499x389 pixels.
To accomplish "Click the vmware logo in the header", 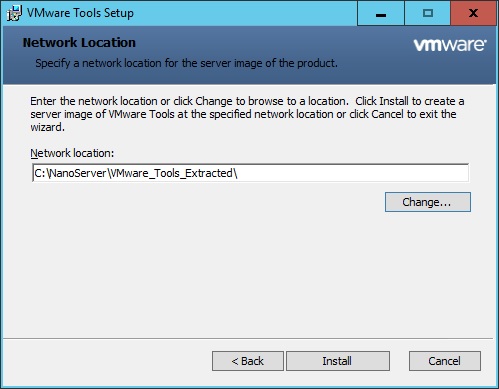I will 450,45.
